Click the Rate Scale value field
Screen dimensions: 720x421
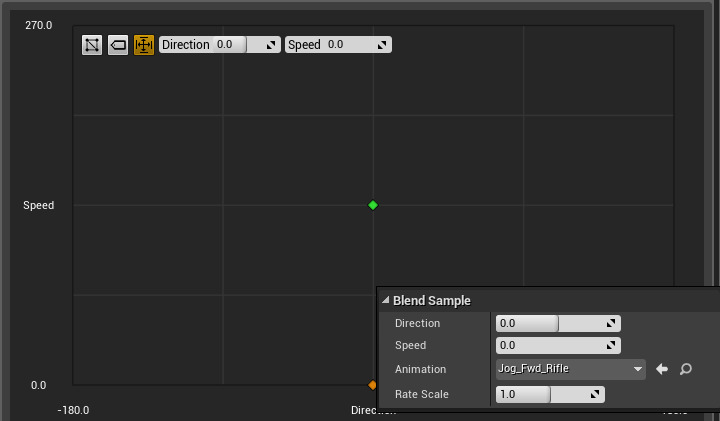550,394
